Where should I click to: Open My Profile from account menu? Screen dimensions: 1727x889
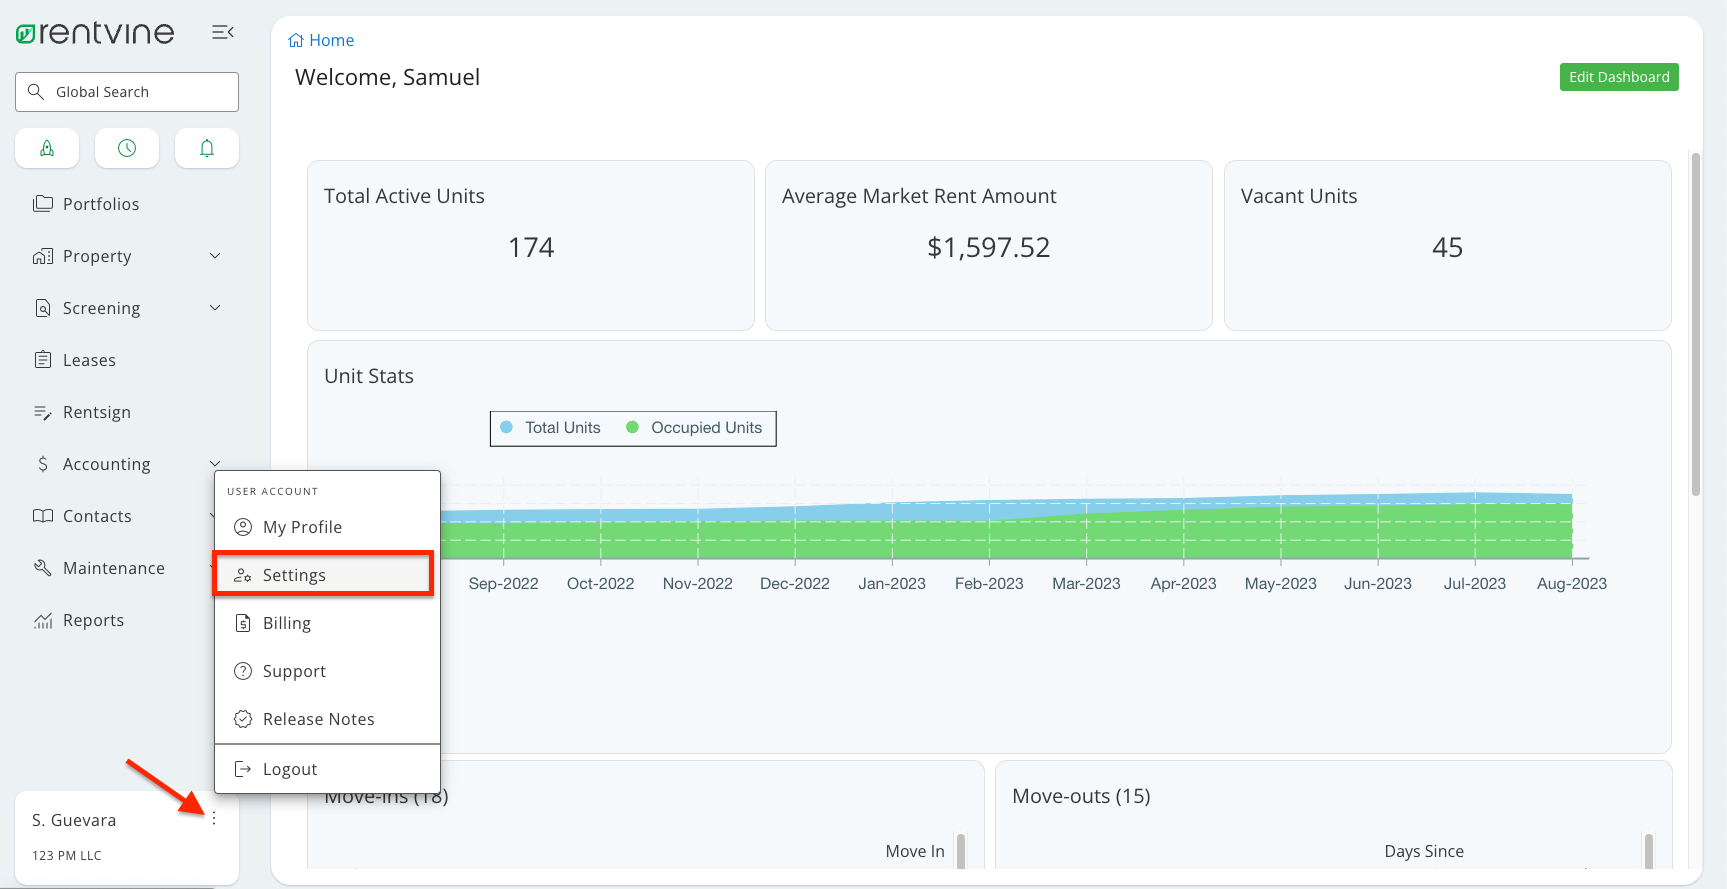coord(302,527)
